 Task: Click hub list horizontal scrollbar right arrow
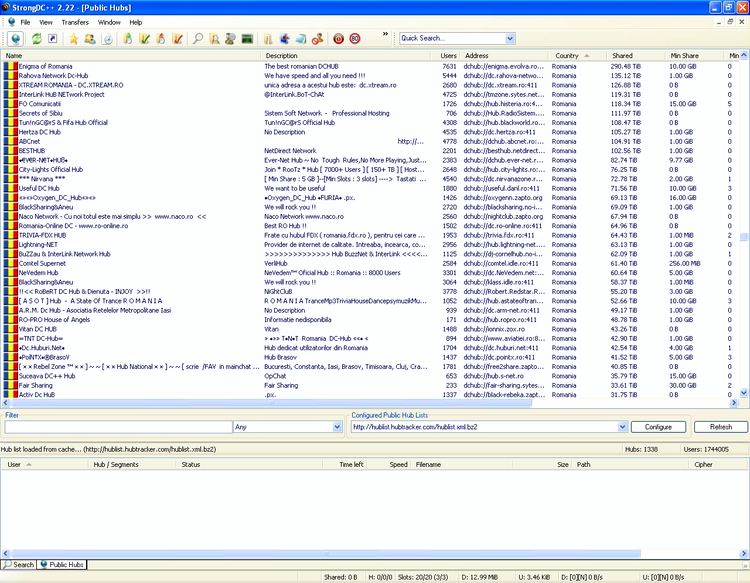[x=734, y=403]
